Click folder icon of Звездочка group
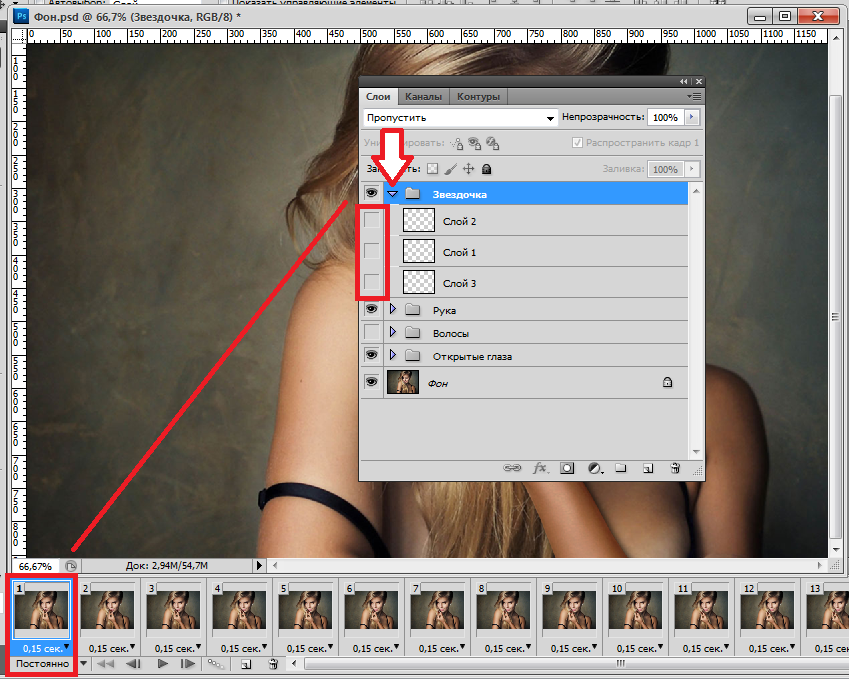 coord(413,193)
